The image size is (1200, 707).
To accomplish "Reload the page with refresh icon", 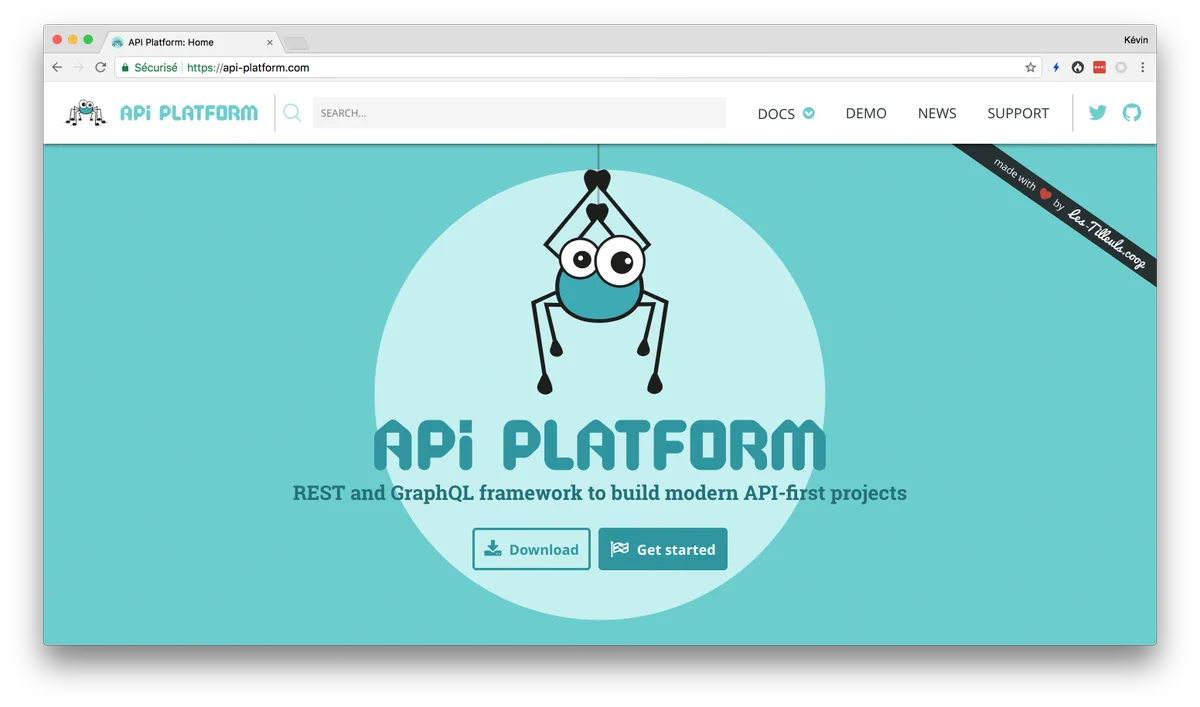I will click(x=101, y=67).
